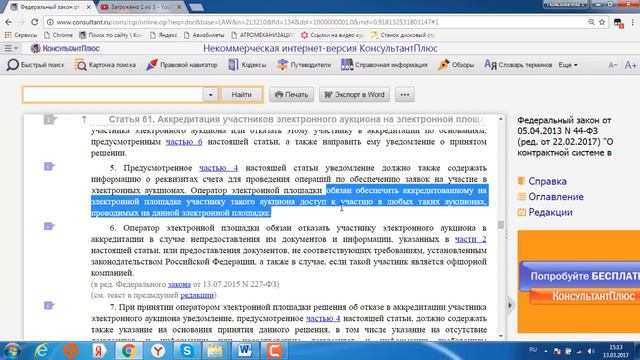Screen dimensions: 640x360
Task: Open Chrome from the taskbar
Action: [x=129, y=351]
